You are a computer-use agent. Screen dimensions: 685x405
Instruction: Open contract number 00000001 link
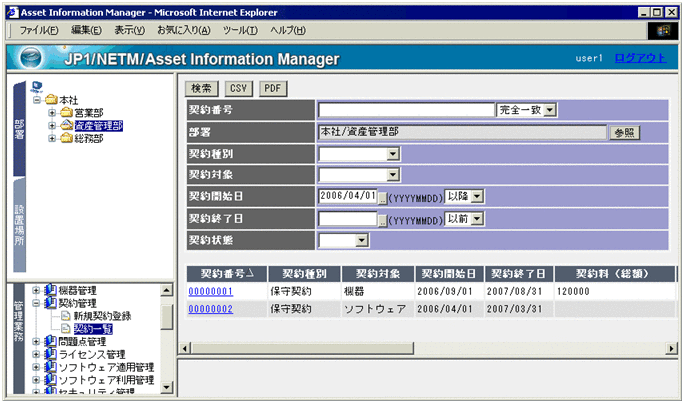coord(211,291)
